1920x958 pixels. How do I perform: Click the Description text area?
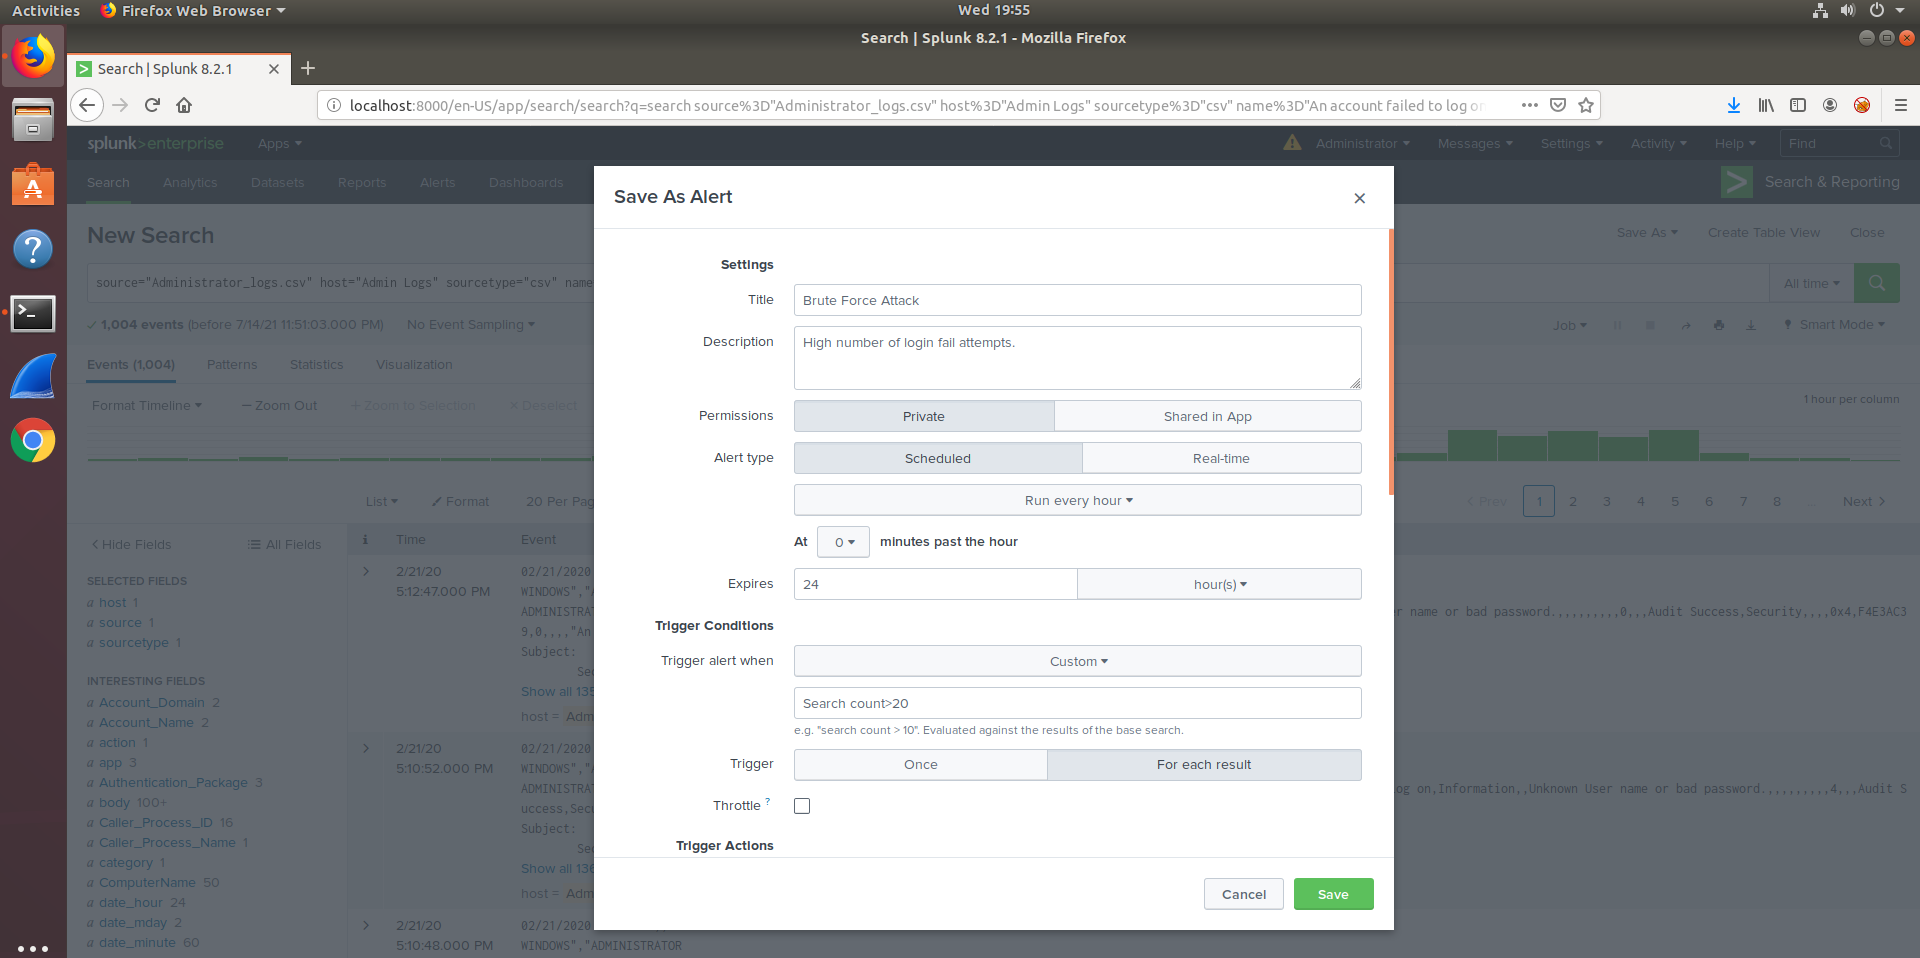1078,358
